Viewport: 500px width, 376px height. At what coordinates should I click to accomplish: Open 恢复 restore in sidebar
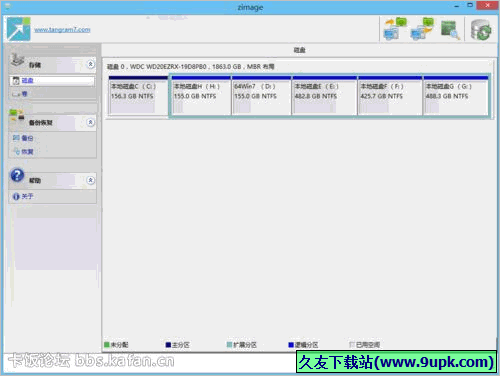pos(27,152)
